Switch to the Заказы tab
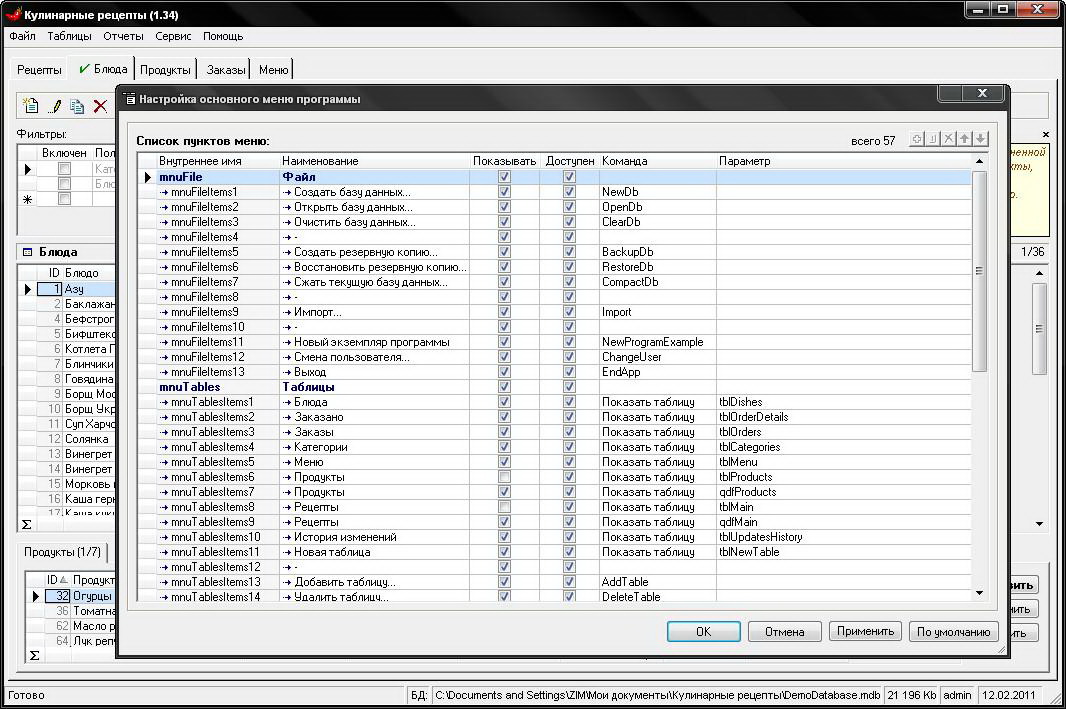 [x=225, y=70]
